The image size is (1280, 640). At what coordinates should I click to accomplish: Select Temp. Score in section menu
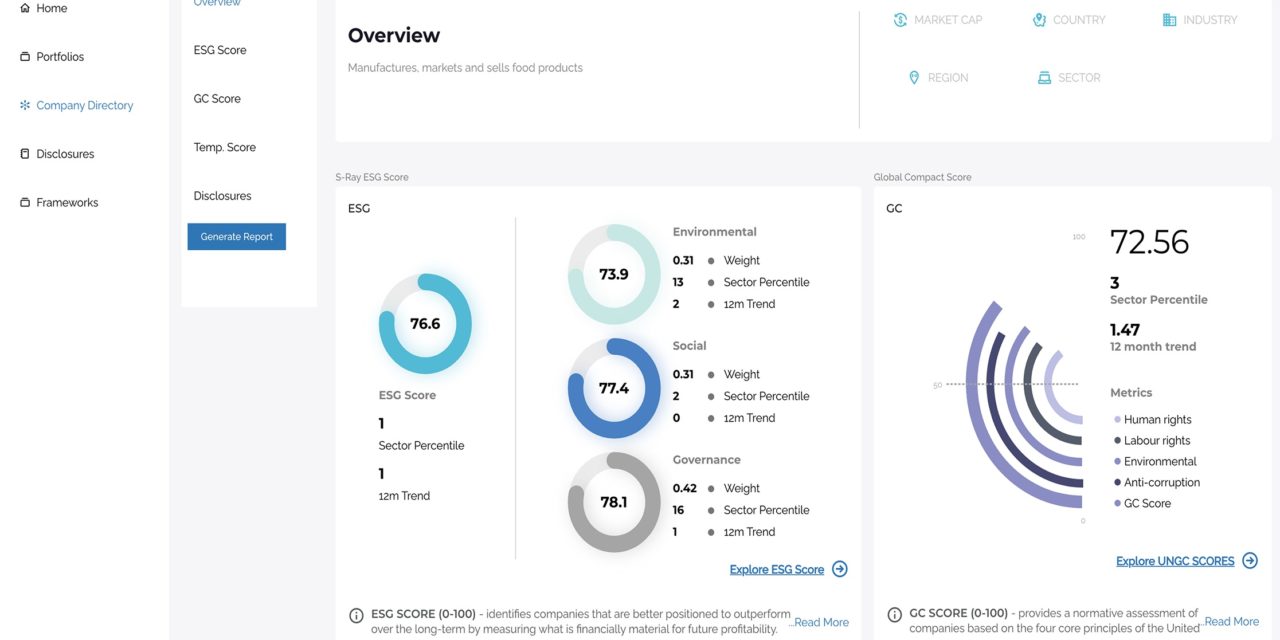tap(225, 148)
